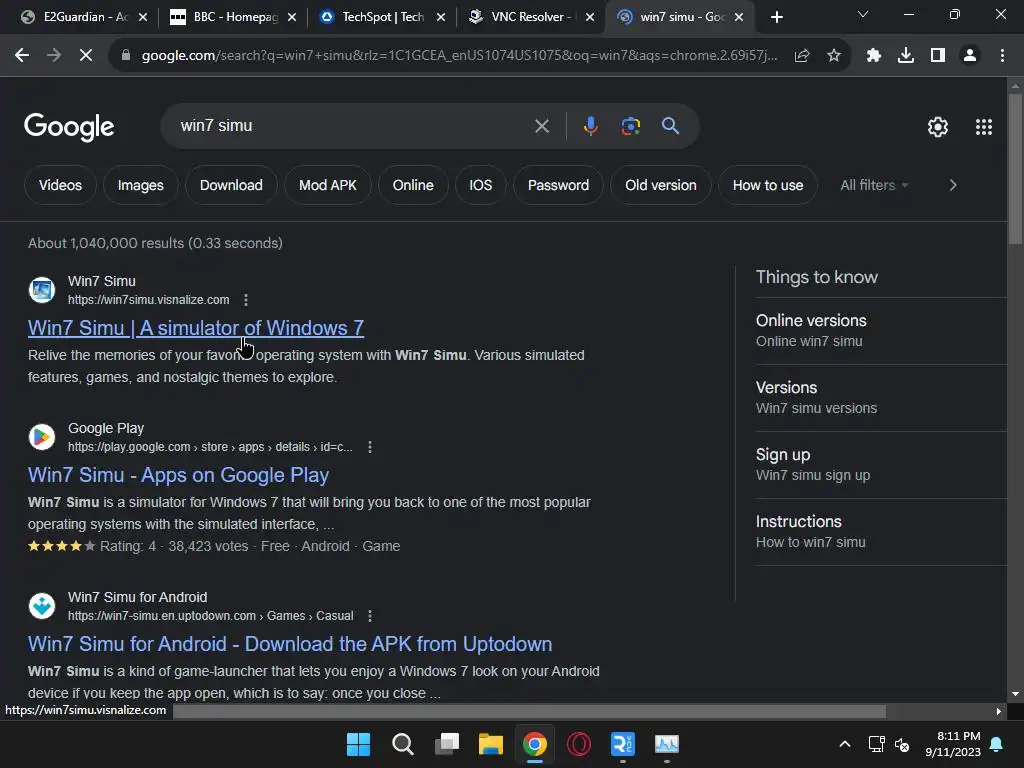Search by image with Google Lens
Viewport: 1024px width, 768px height.
[630, 126]
